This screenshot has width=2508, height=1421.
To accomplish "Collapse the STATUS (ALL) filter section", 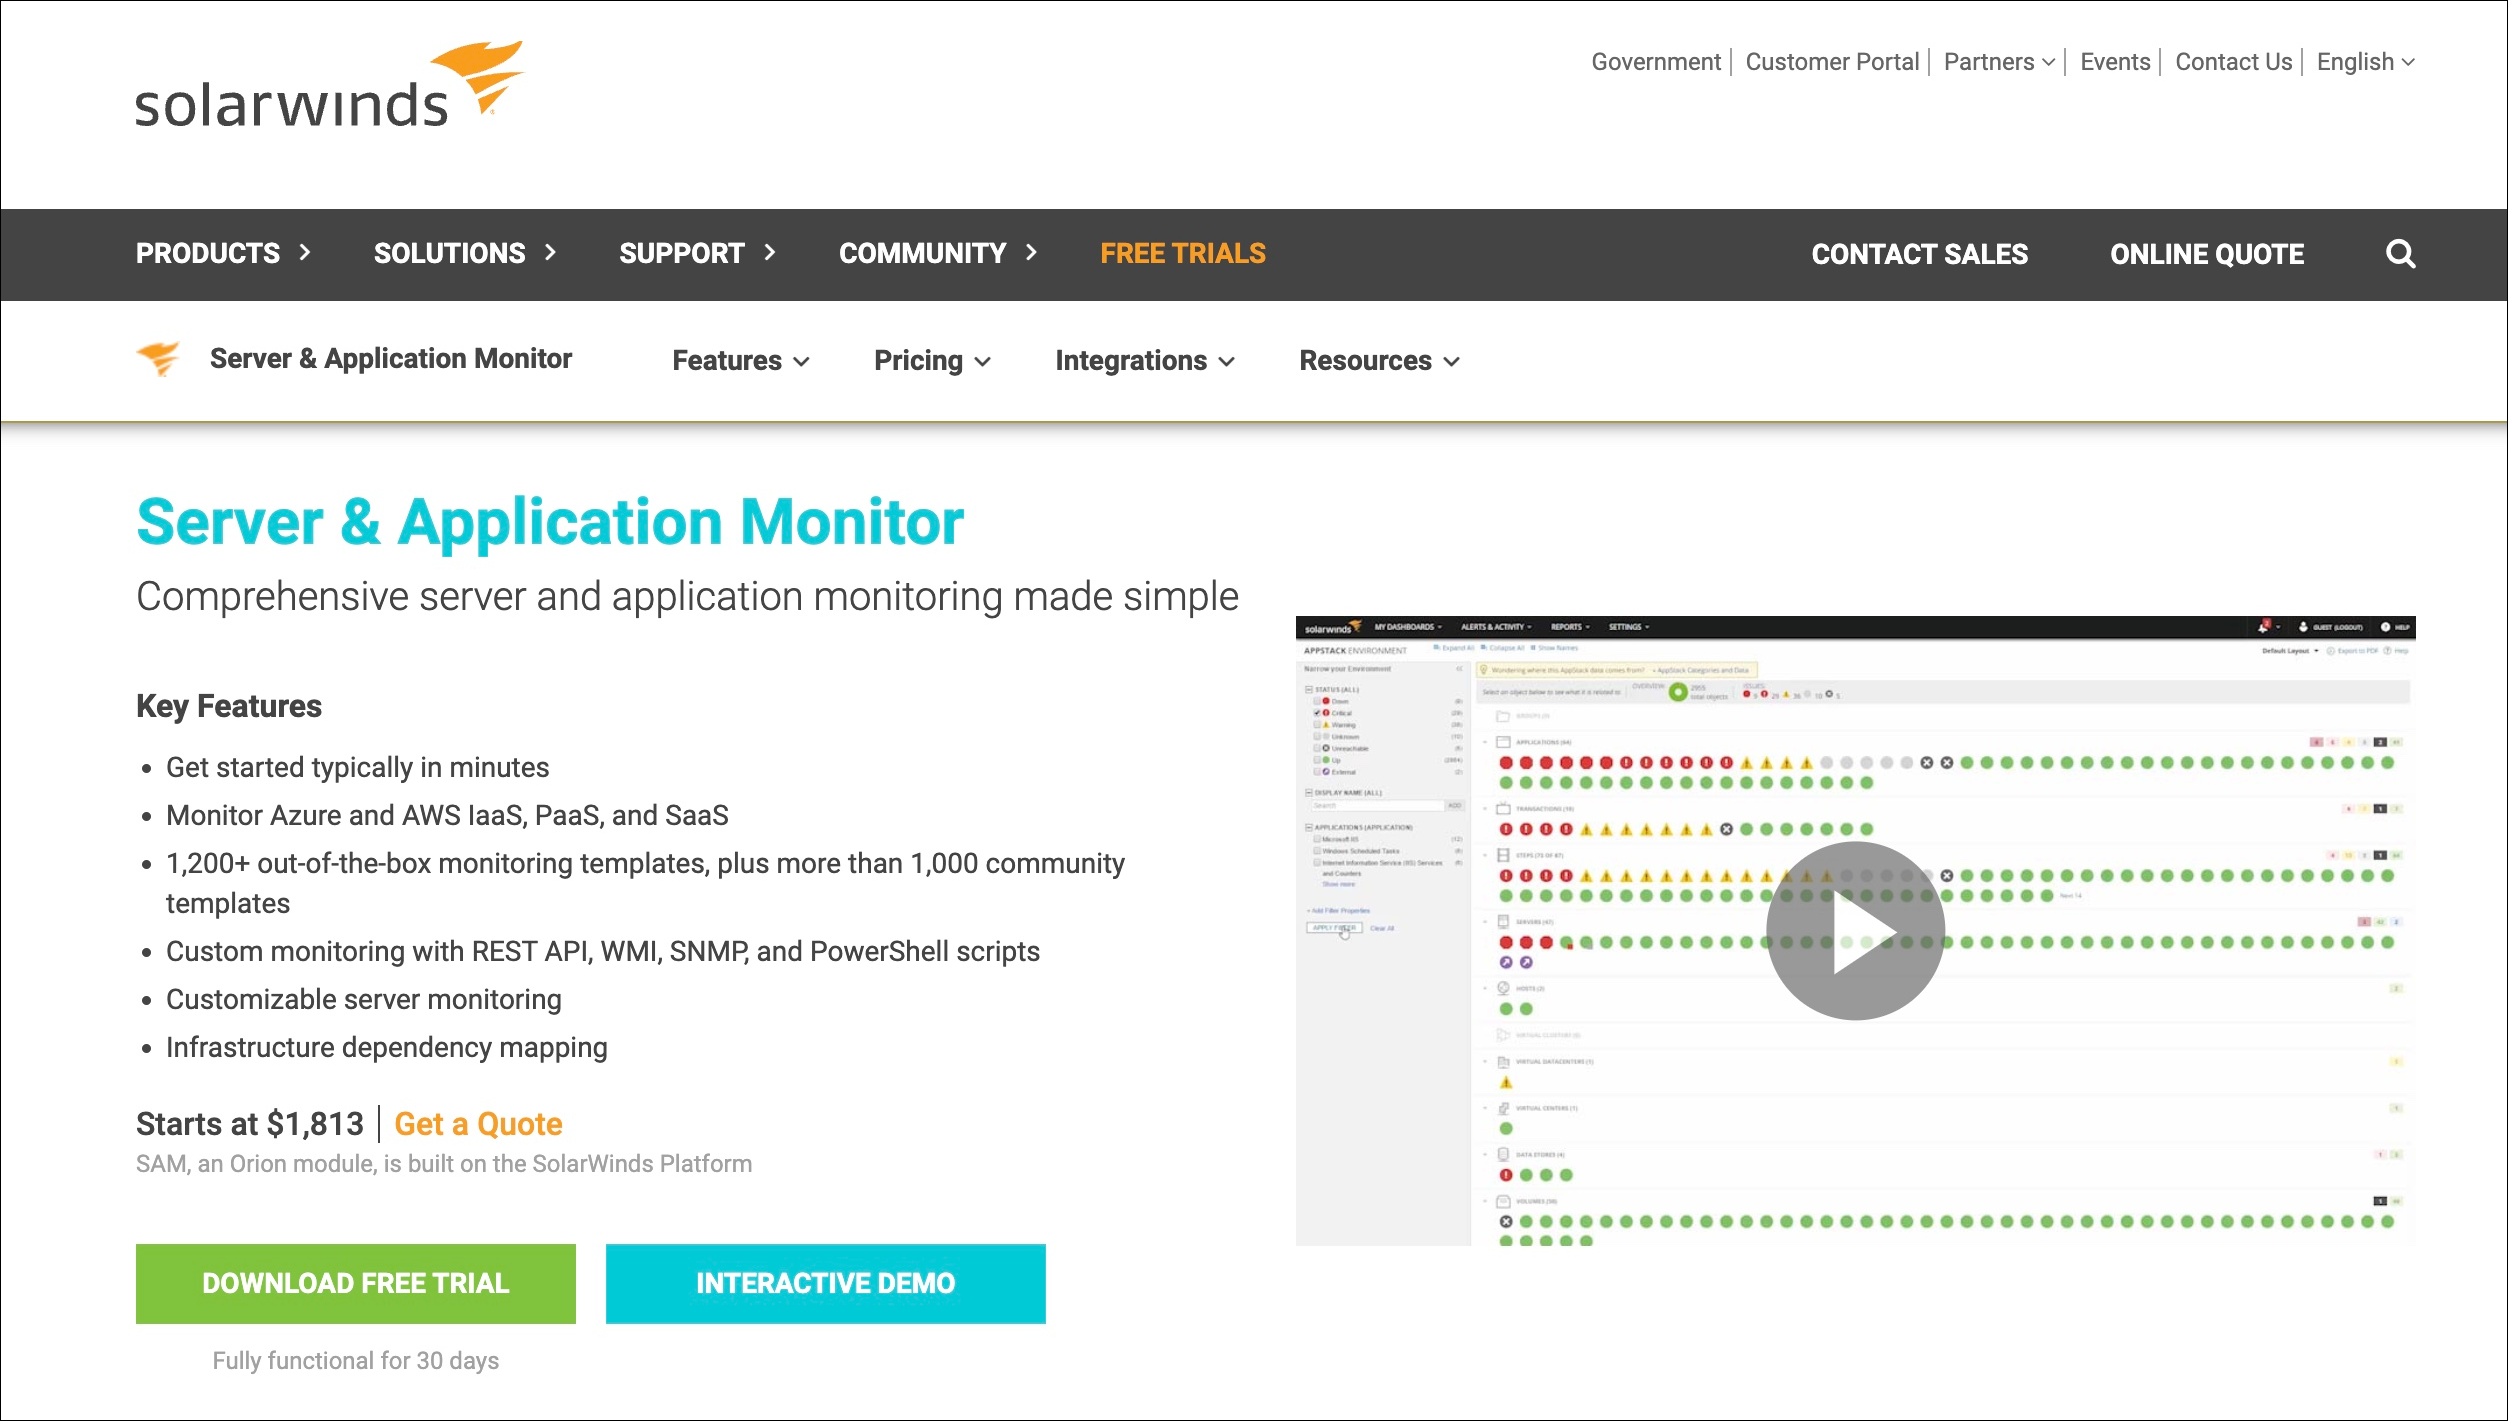I will click(x=1308, y=690).
